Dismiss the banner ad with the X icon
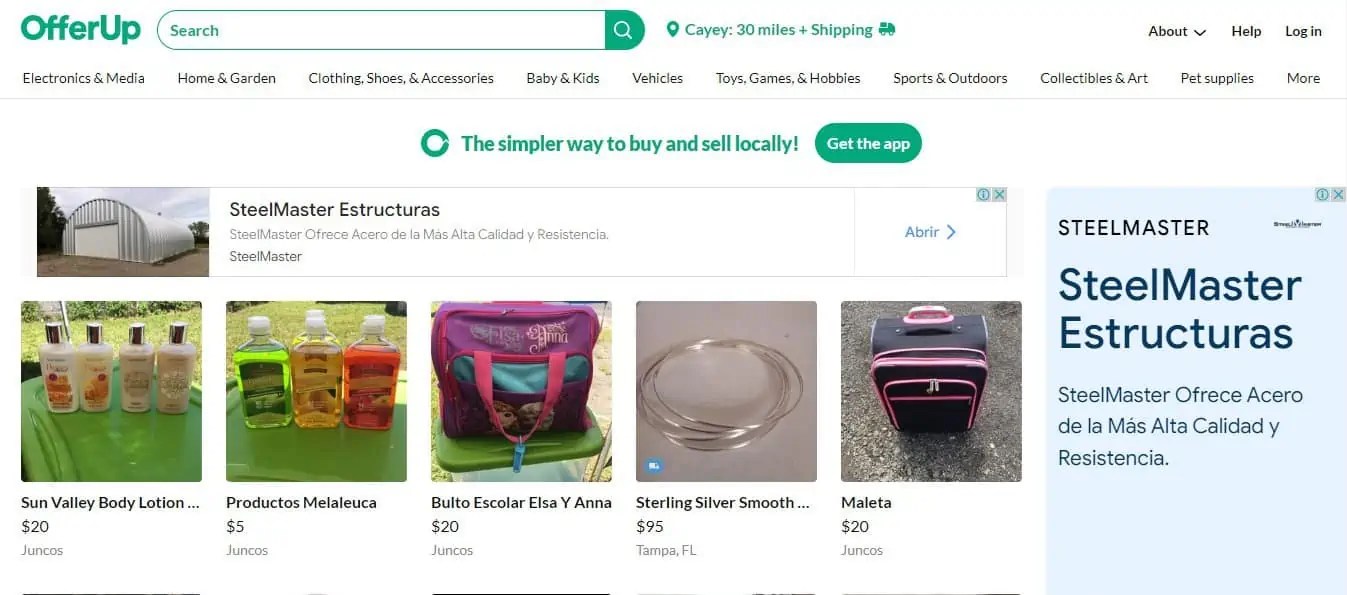Viewport: 1347px width, 595px height. pyautogui.click(x=999, y=194)
